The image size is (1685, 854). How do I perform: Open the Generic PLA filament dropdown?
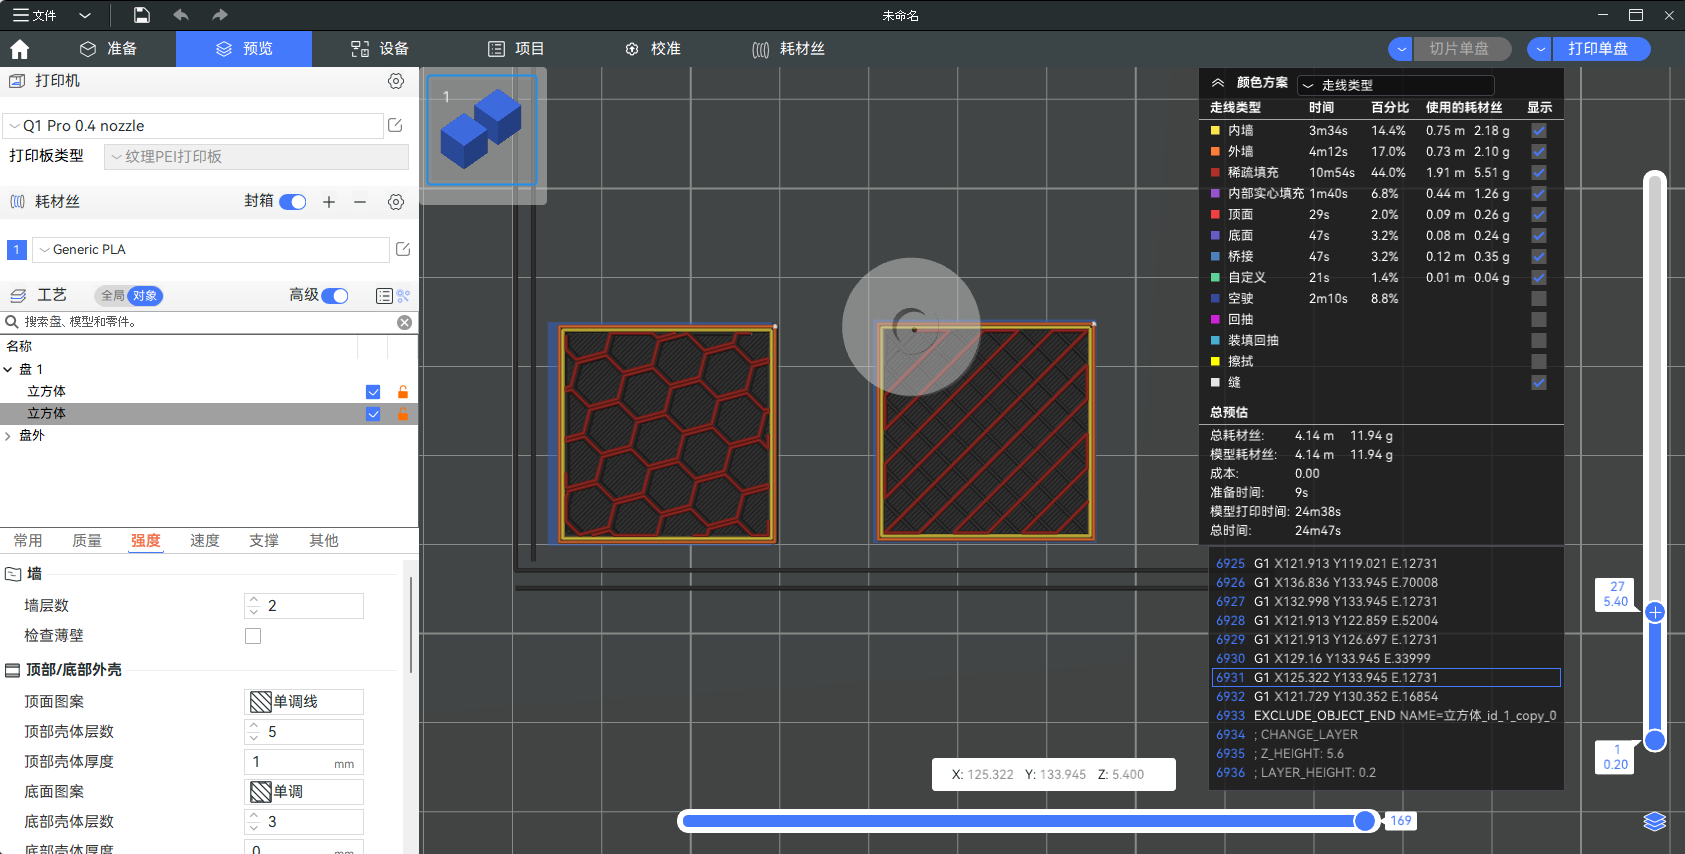point(211,250)
